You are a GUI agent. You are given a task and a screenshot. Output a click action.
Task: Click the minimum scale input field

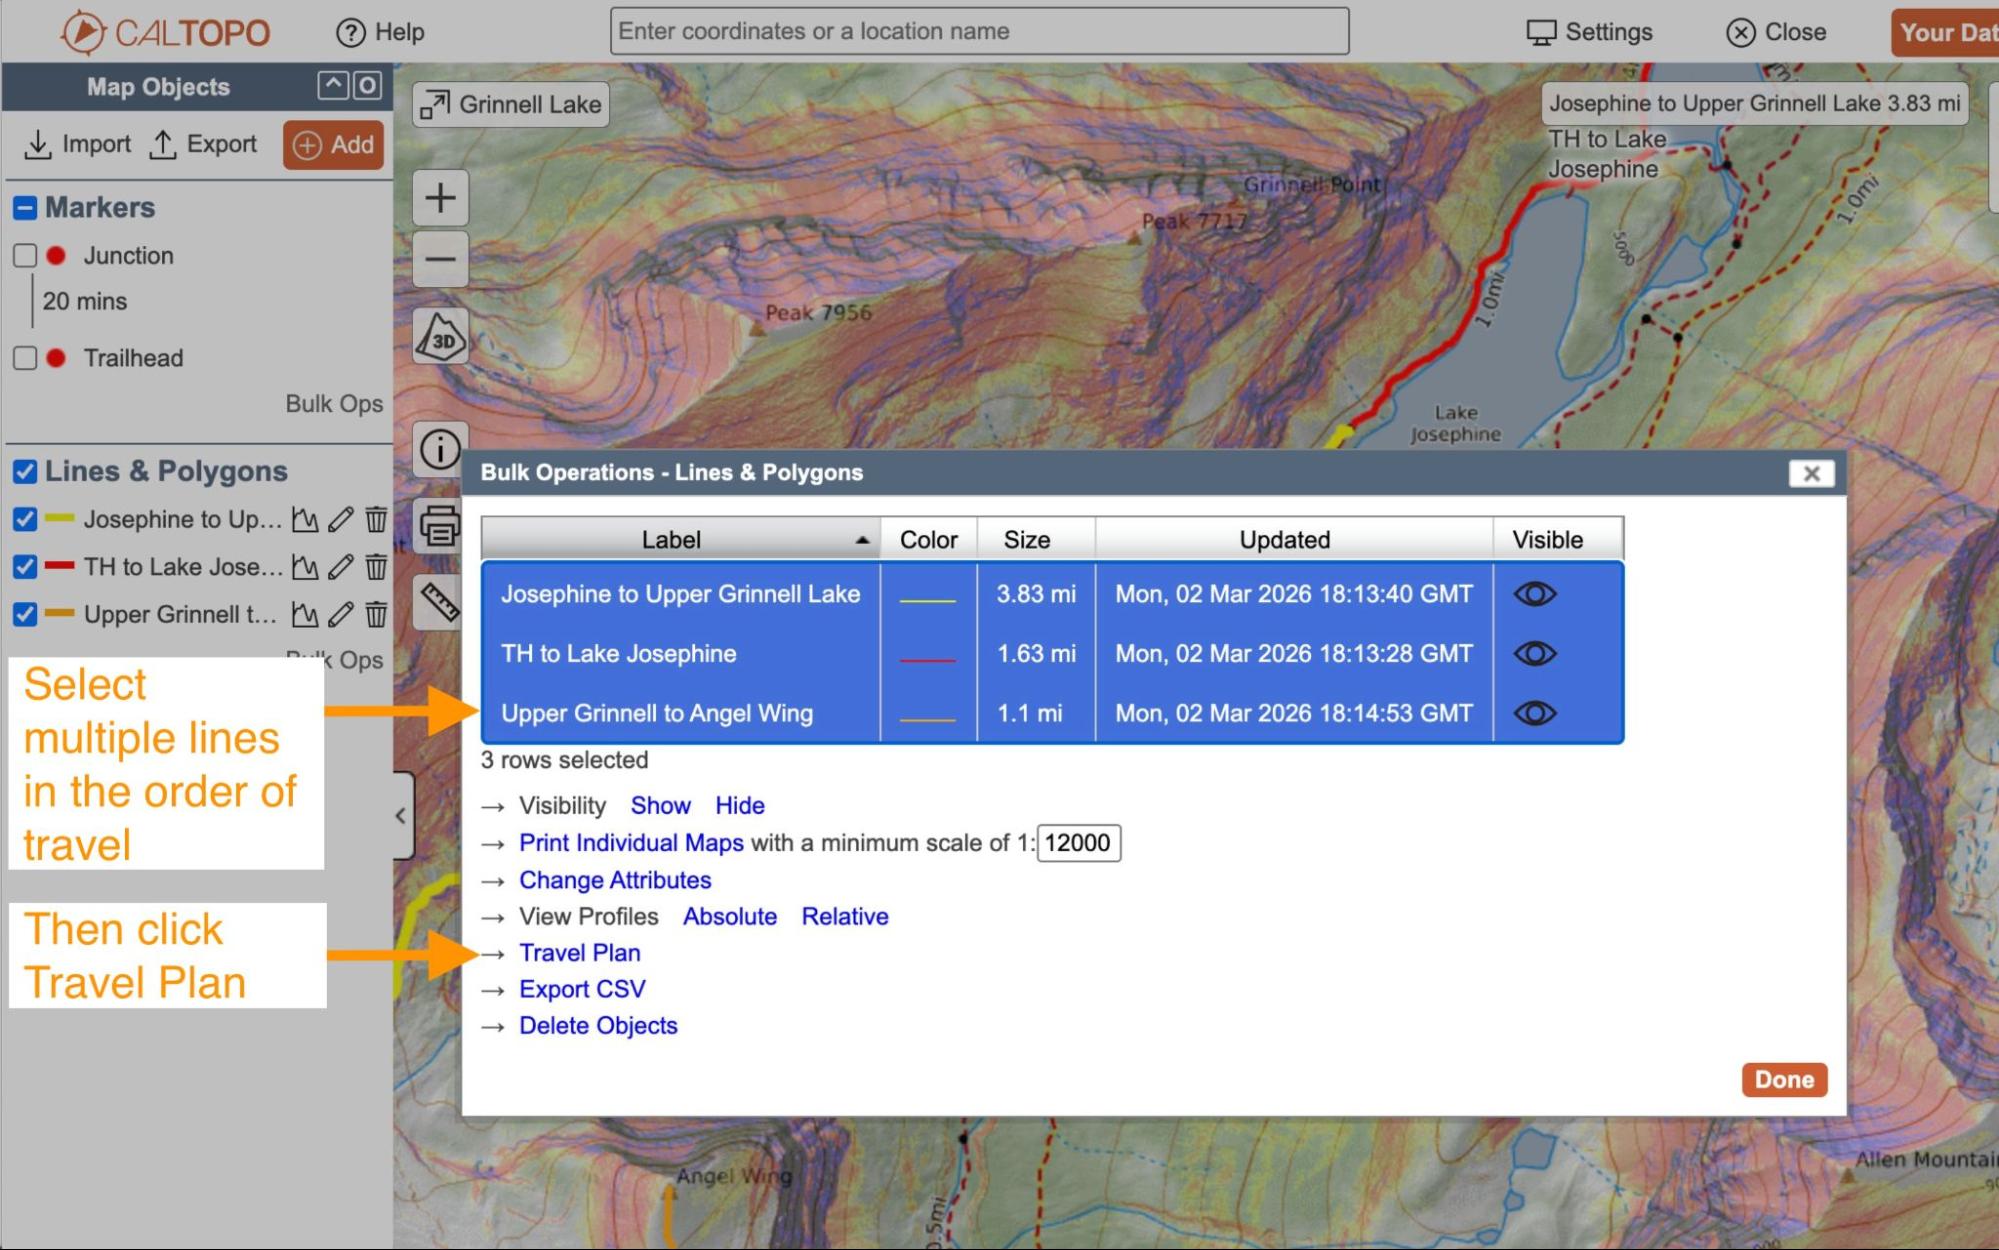1078,843
